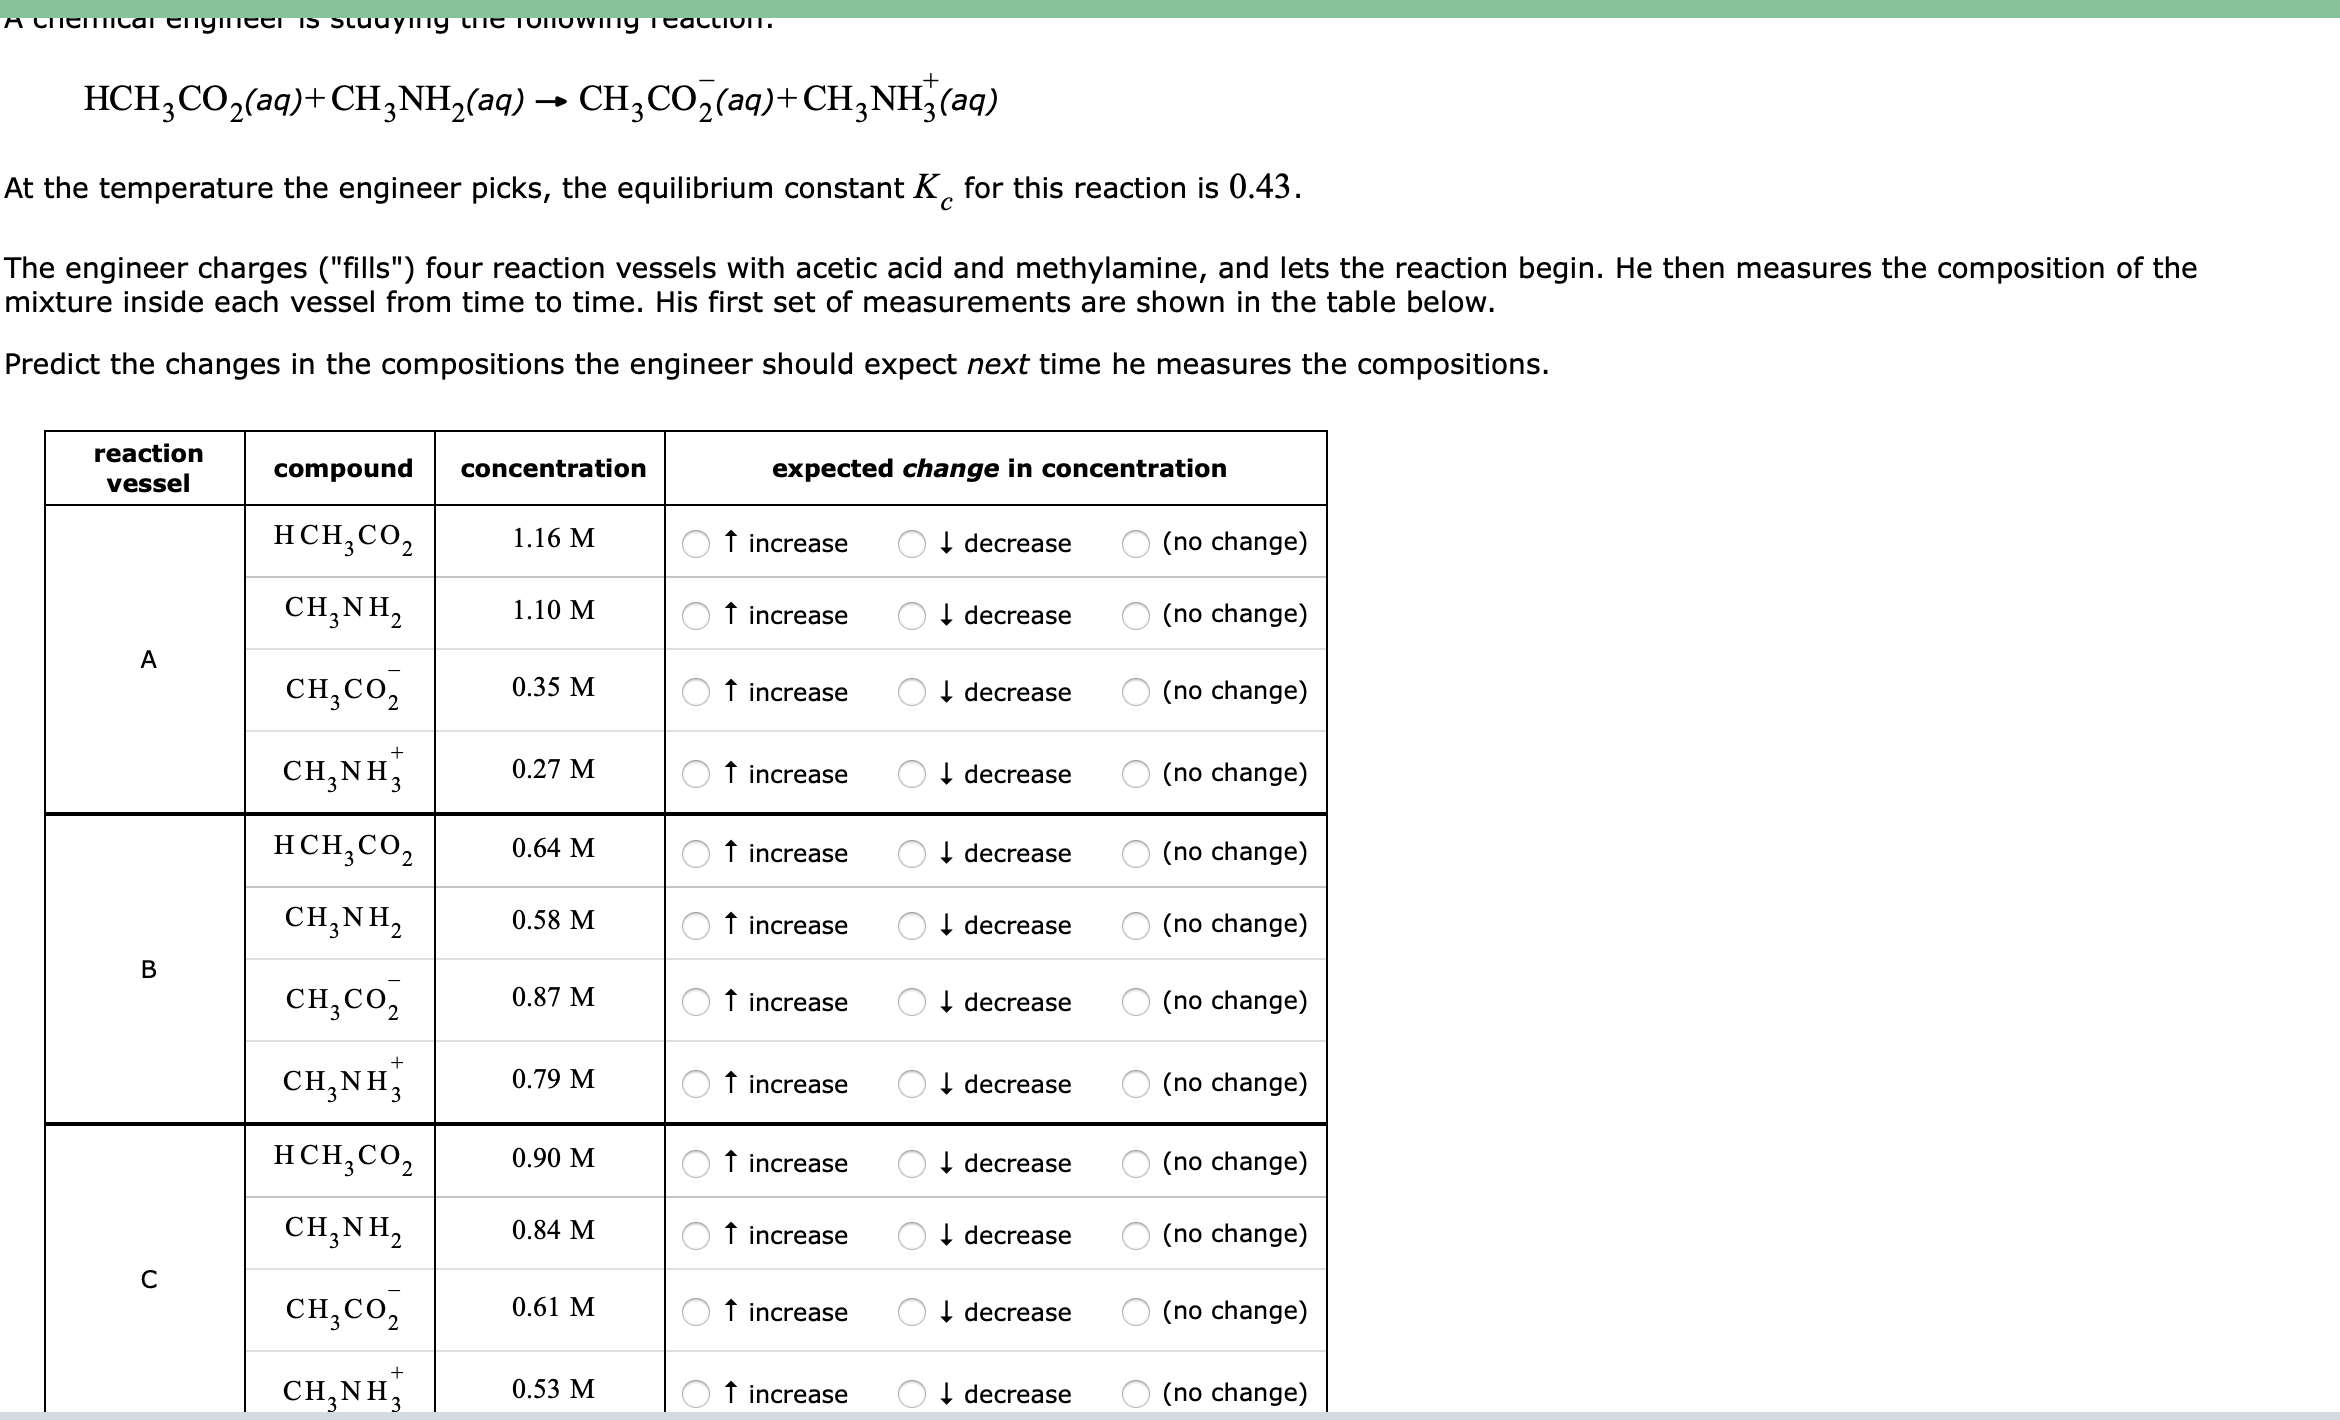The height and width of the screenshot is (1420, 2340).
Task: Select no change for HCH3CO2 in vessel B
Action: [1135, 852]
